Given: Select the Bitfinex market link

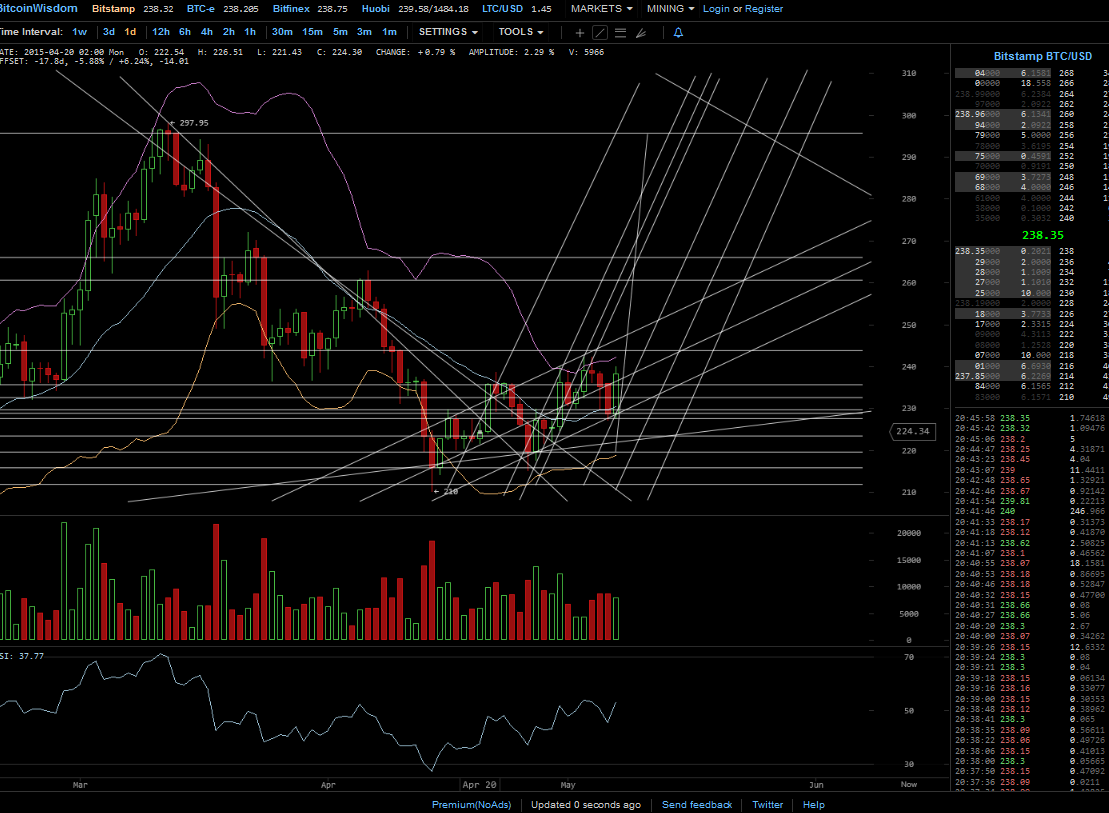Looking at the screenshot, I should pos(291,8).
